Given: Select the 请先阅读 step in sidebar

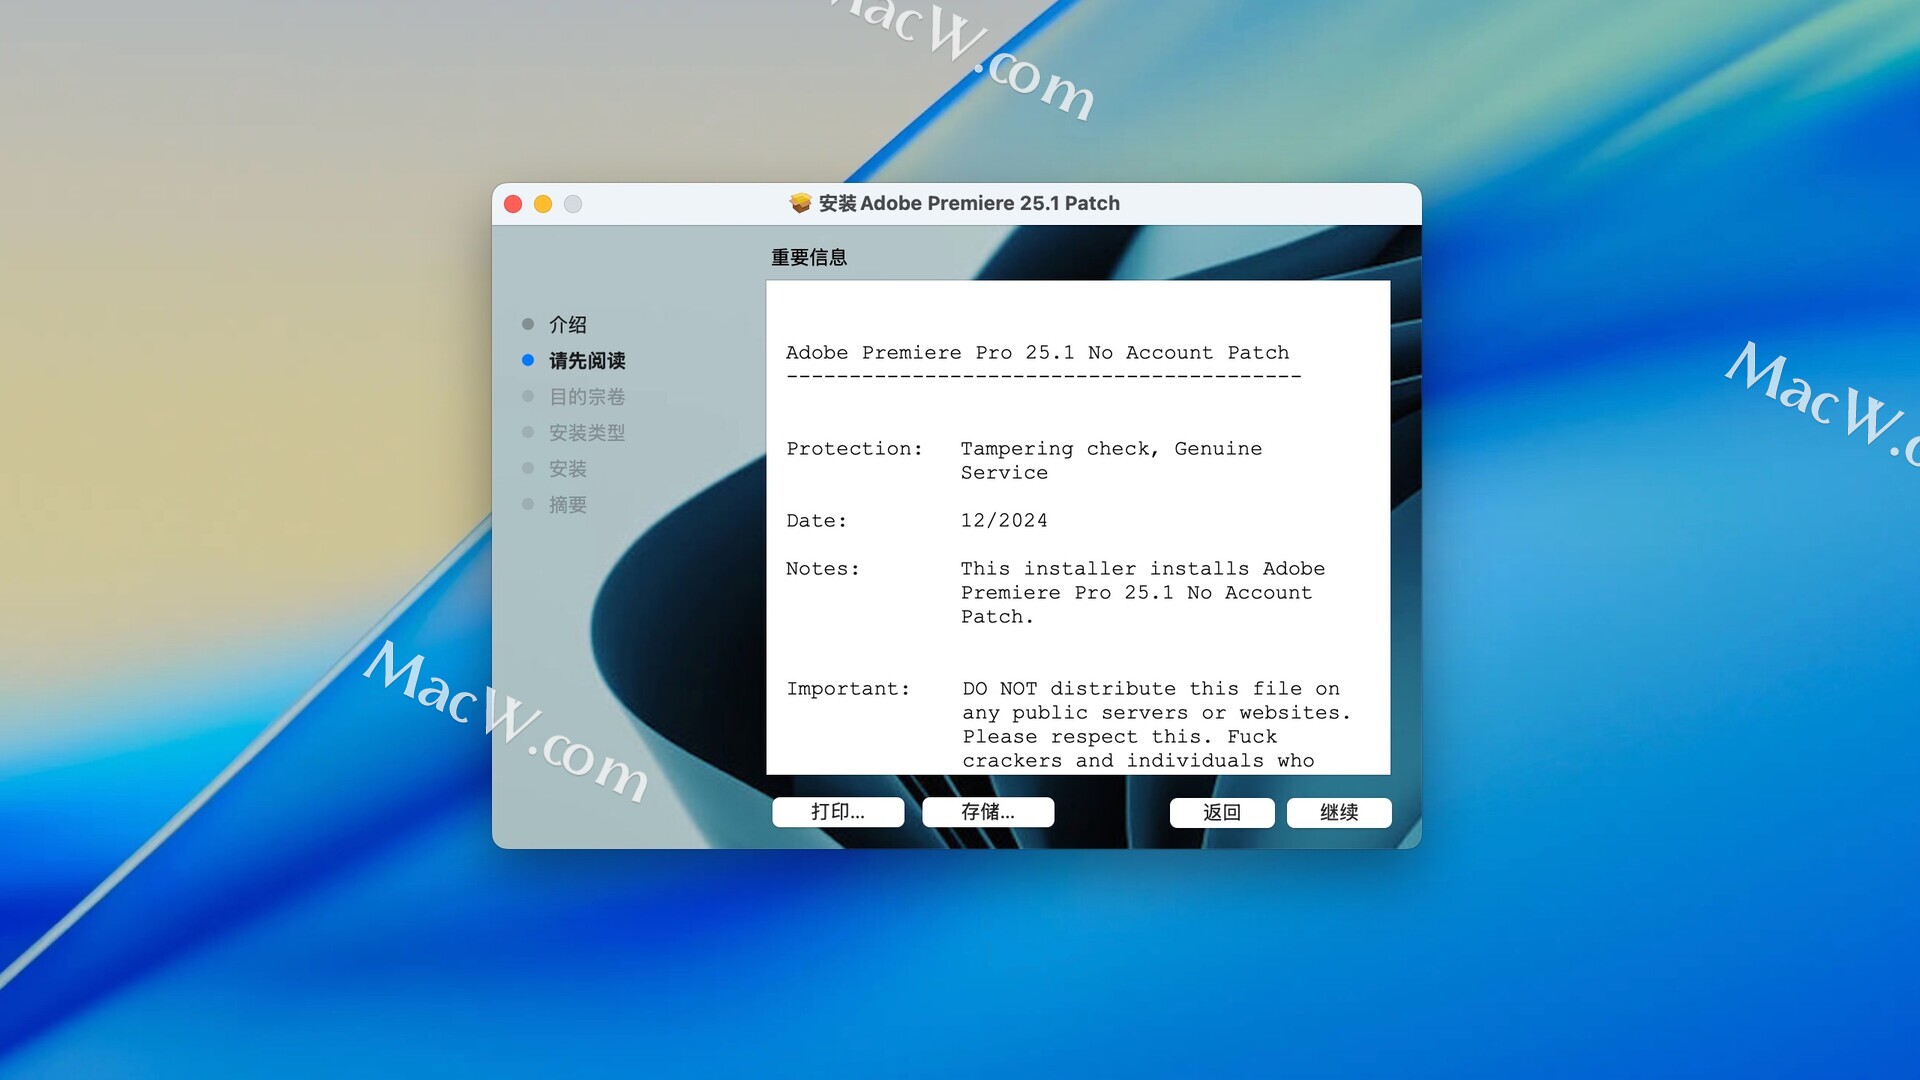Looking at the screenshot, I should pos(587,360).
